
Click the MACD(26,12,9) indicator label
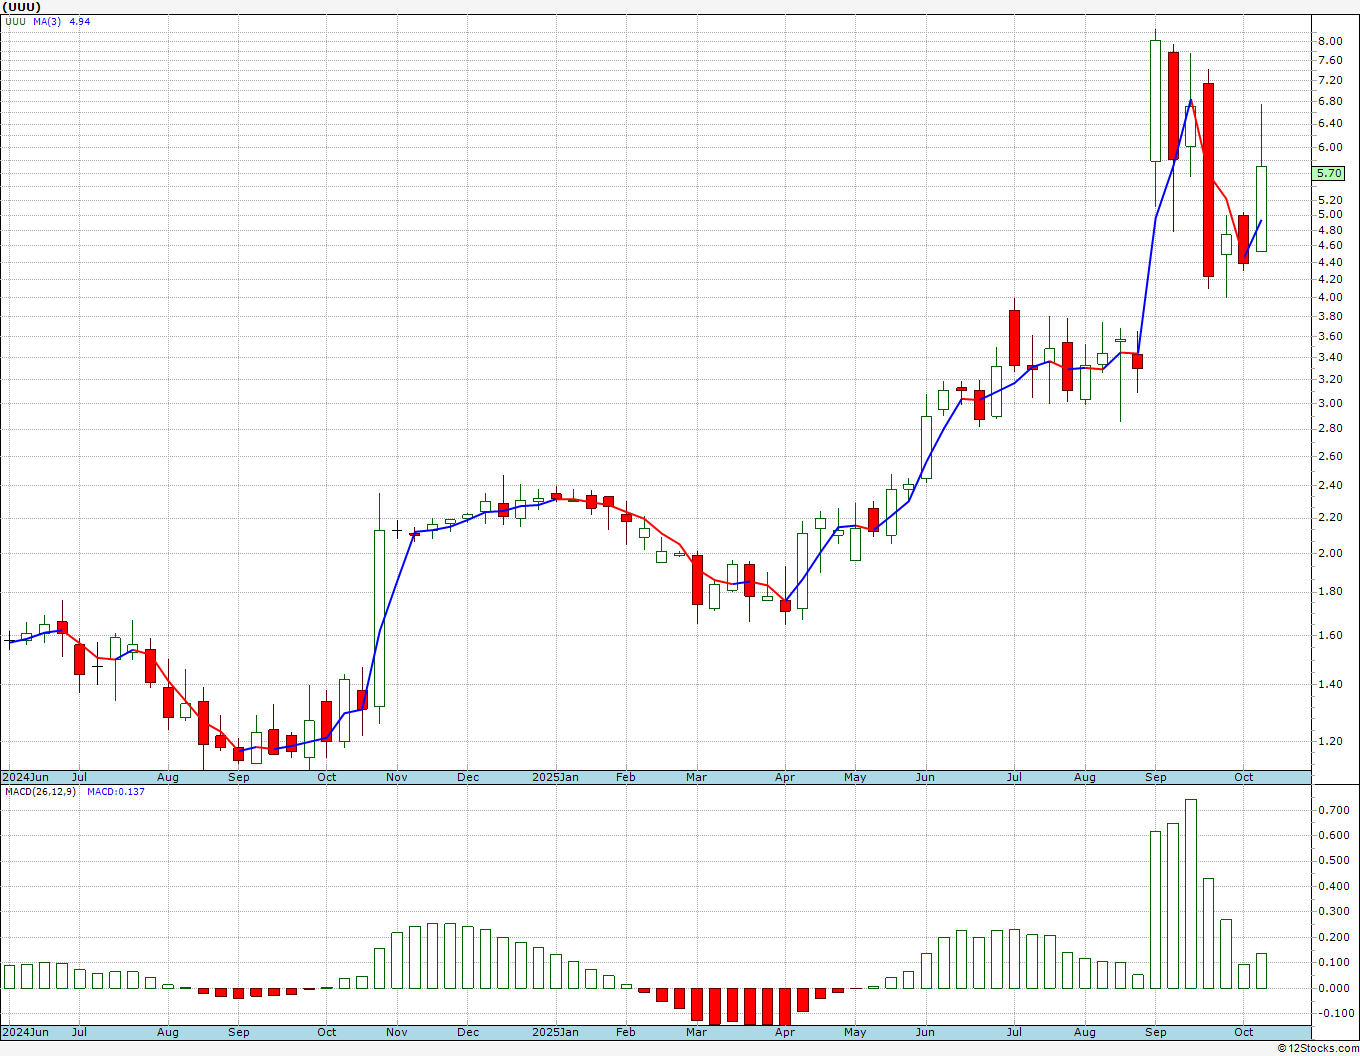click(41, 791)
